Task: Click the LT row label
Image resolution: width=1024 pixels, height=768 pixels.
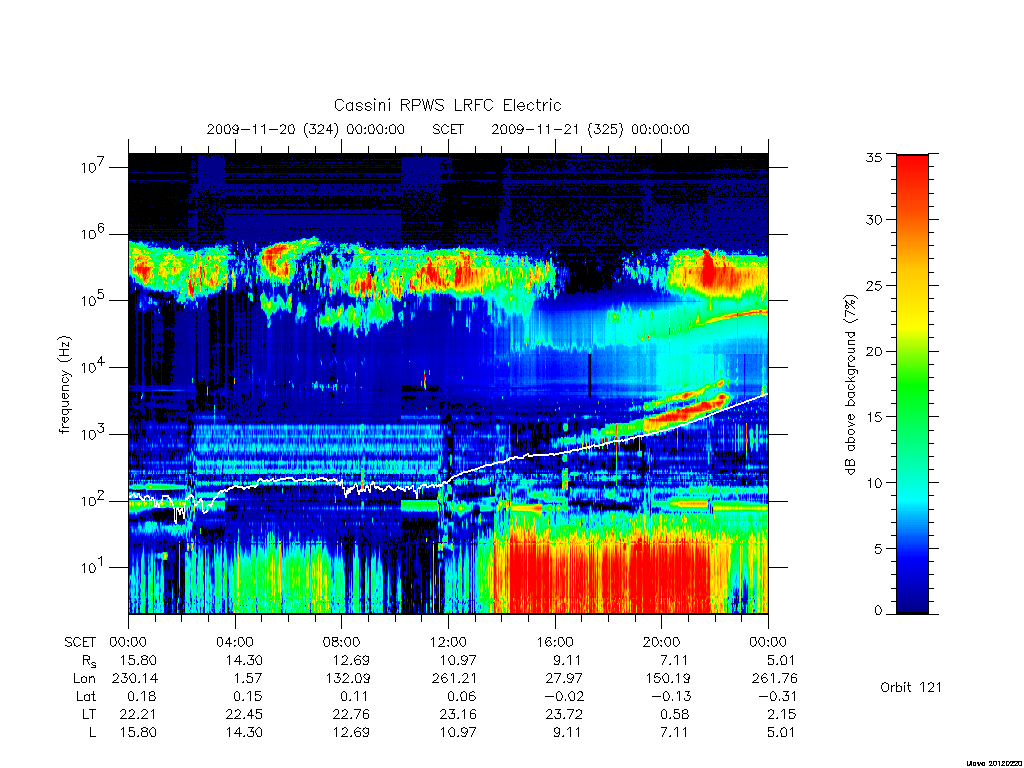Action: point(89,714)
